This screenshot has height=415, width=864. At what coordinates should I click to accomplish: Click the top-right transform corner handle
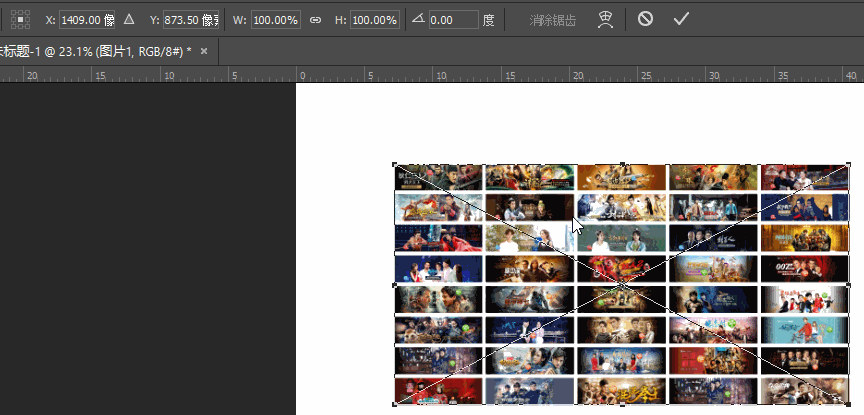(848, 164)
